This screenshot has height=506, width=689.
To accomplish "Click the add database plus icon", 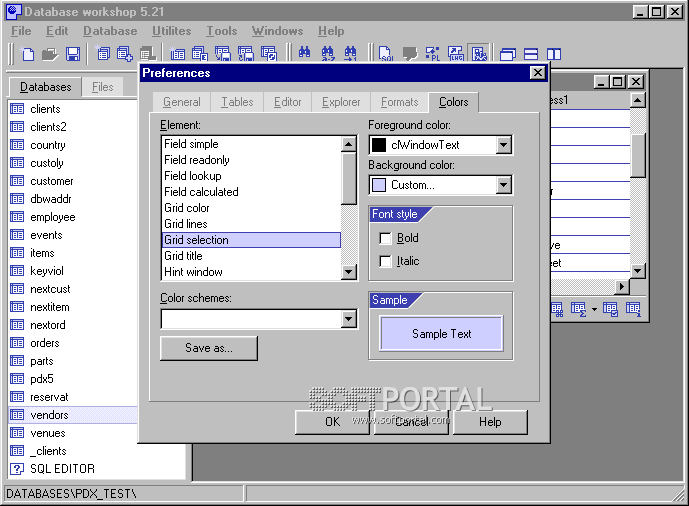I will (x=125, y=54).
